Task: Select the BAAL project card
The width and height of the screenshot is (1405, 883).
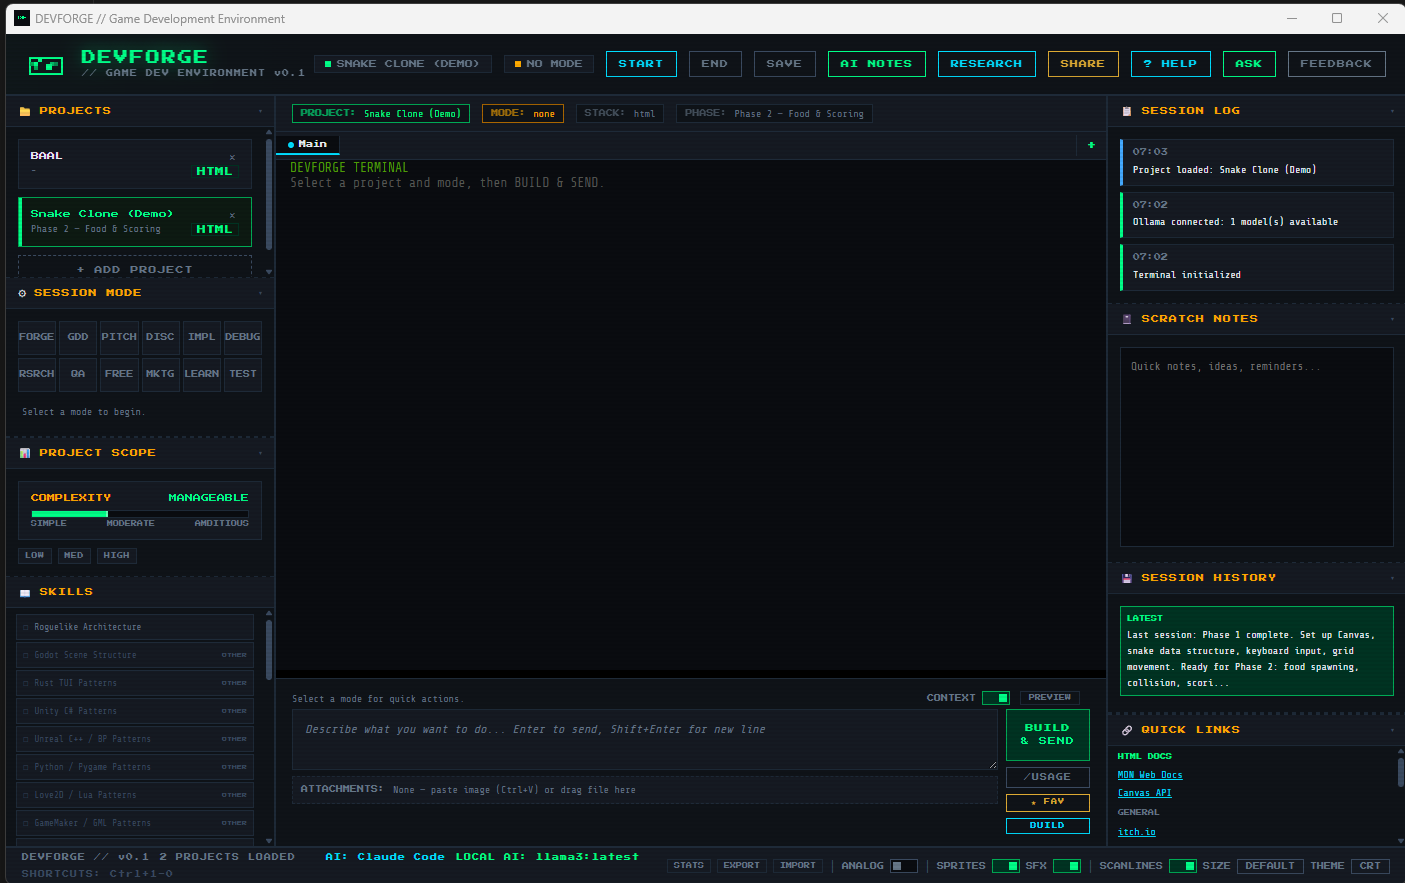Action: [135, 164]
